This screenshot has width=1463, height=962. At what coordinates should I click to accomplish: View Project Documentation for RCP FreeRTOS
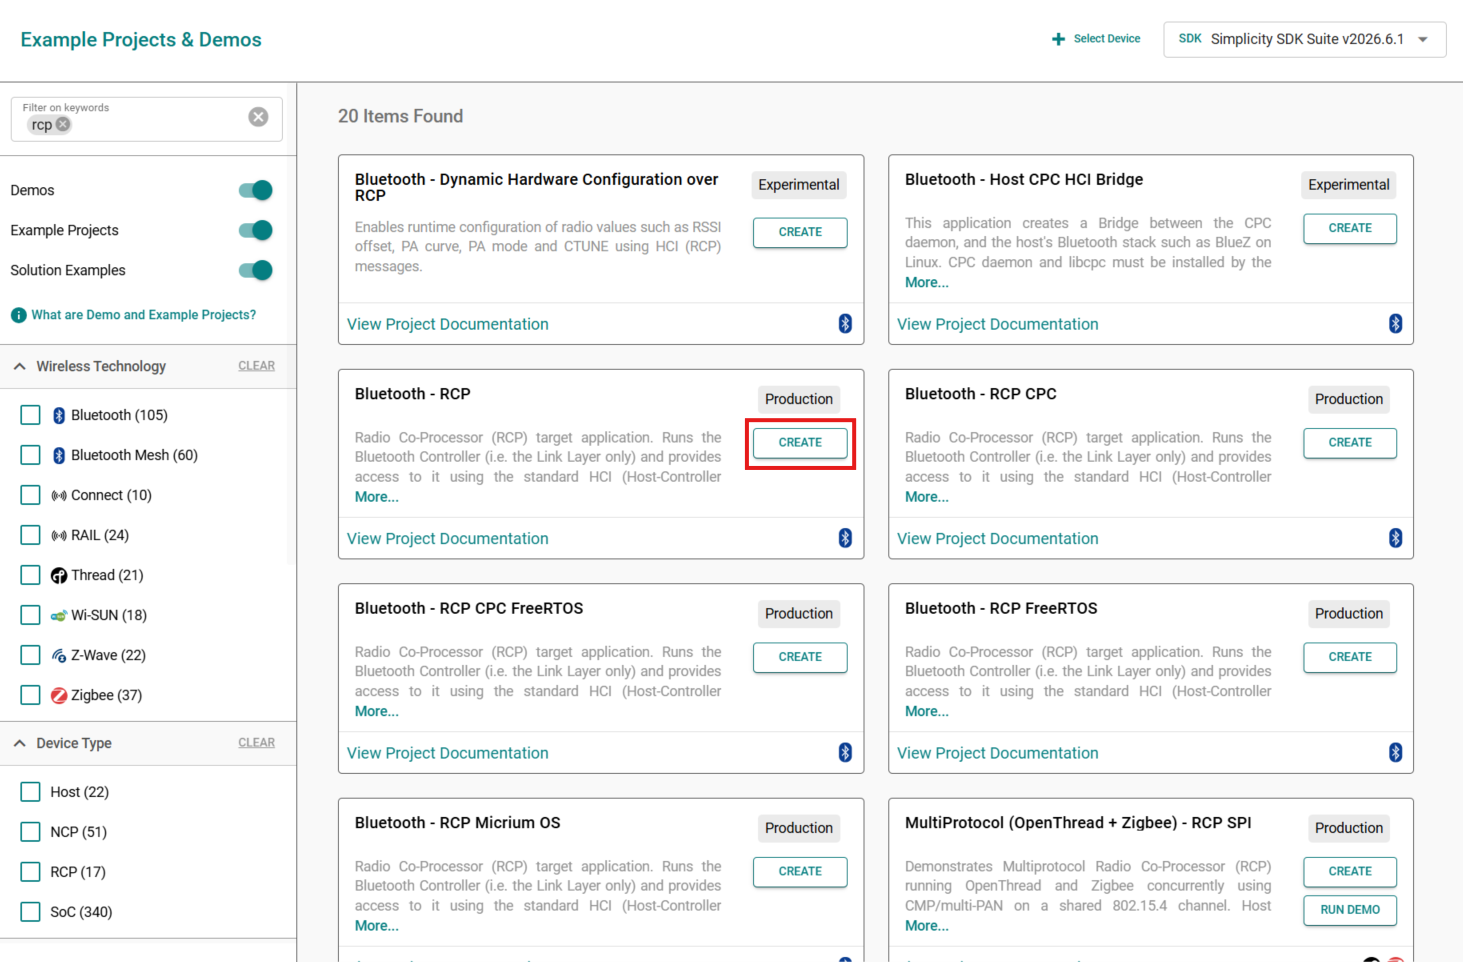point(997,753)
